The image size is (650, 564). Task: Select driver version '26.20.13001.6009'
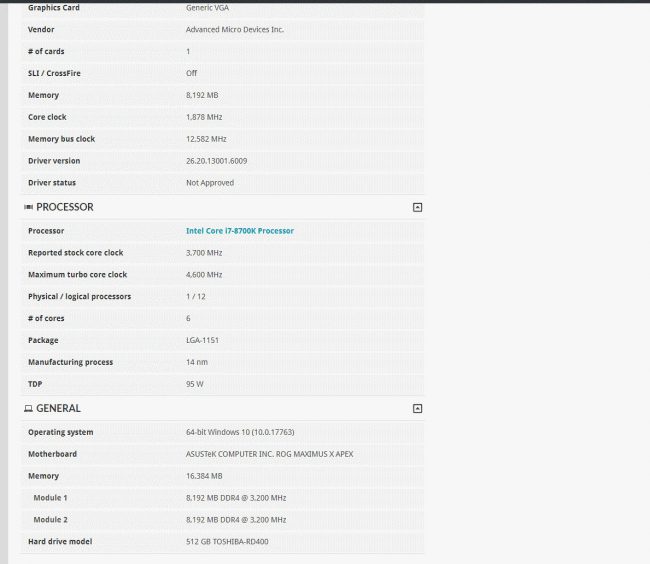(216, 161)
